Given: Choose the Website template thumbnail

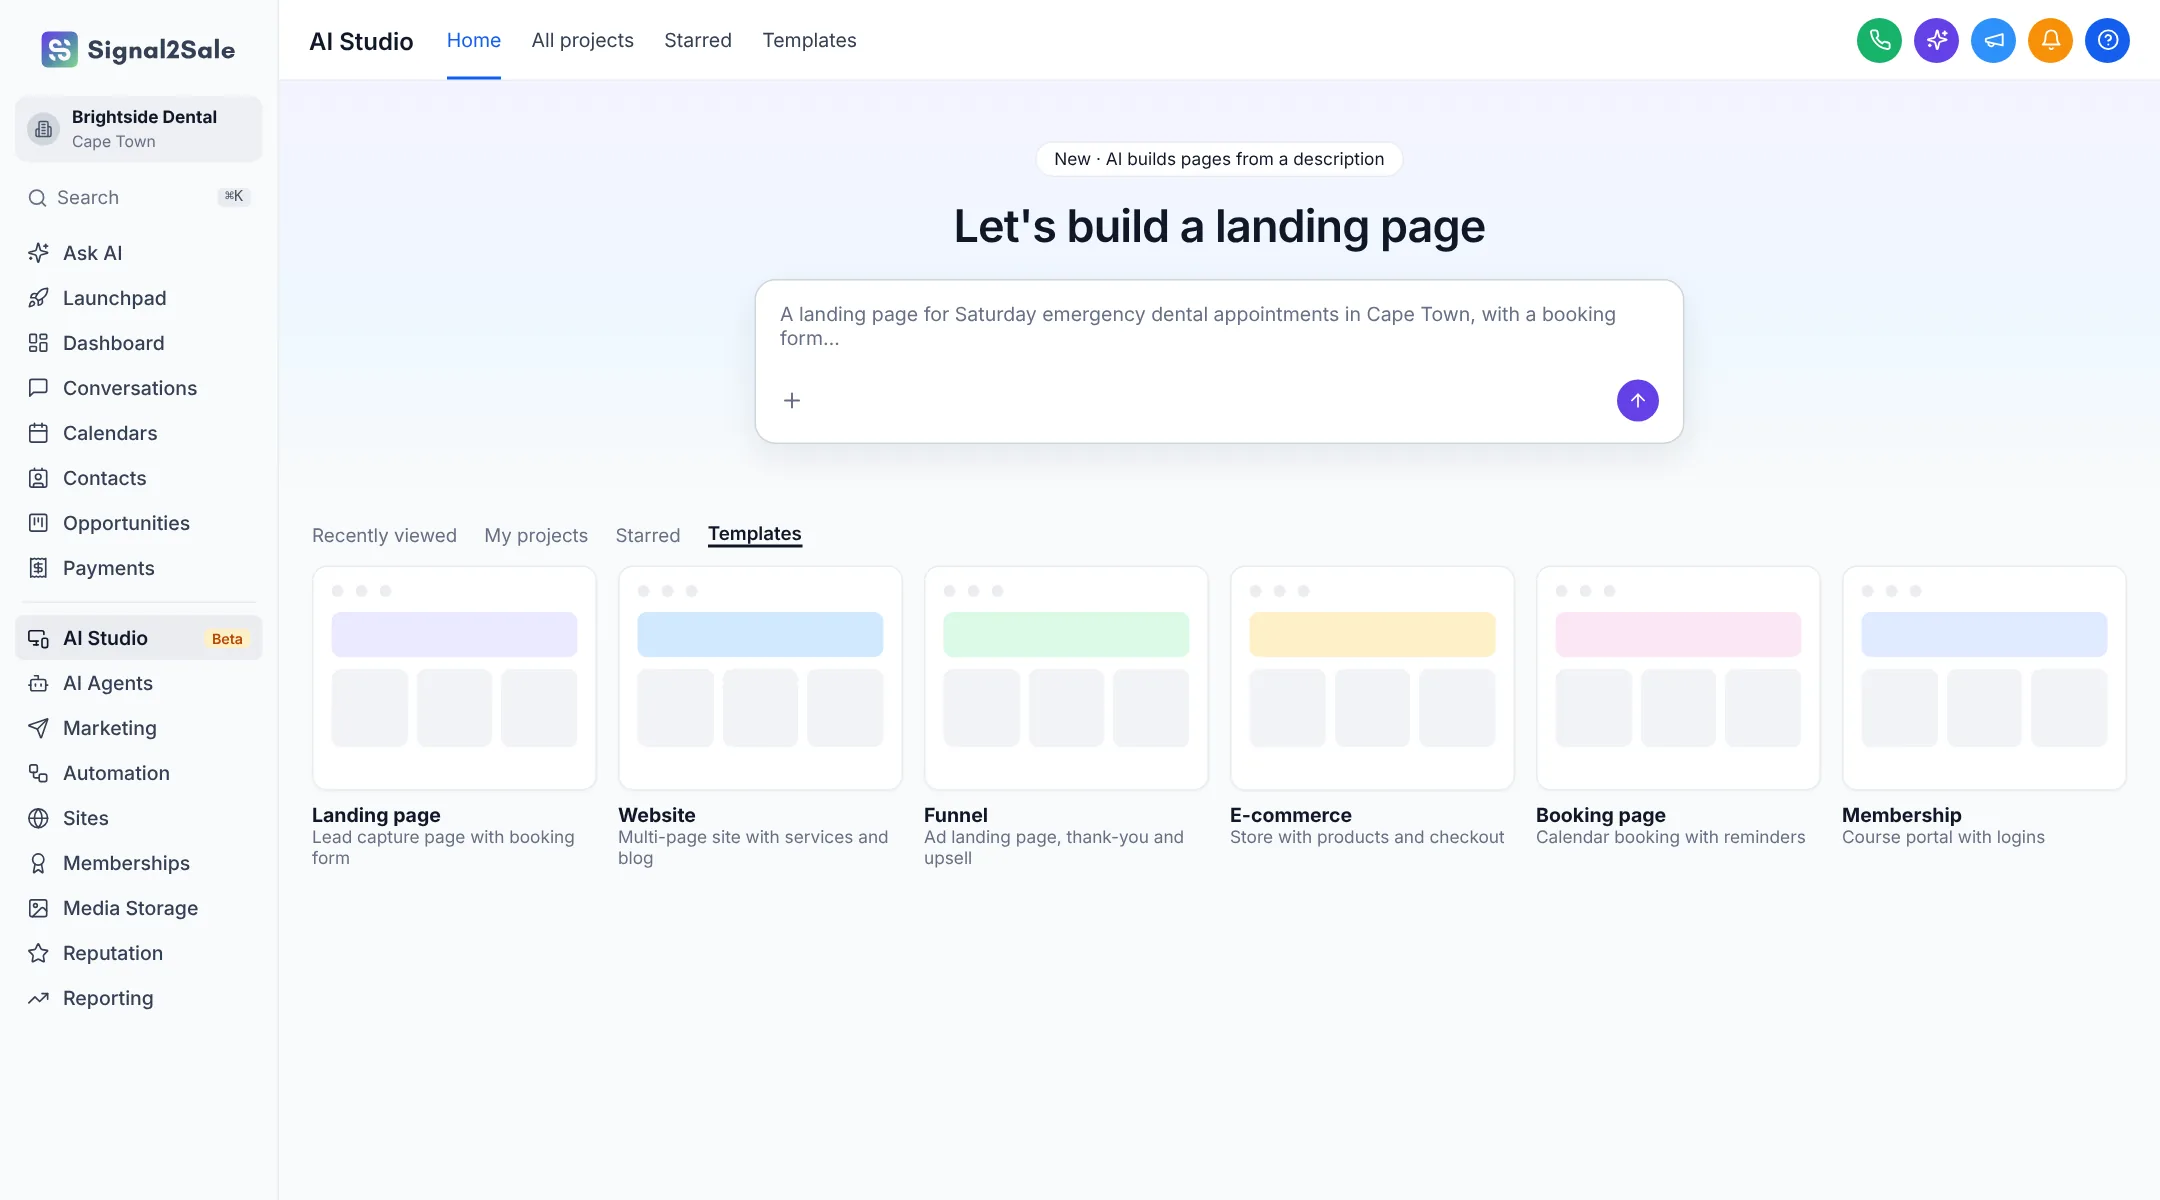Looking at the screenshot, I should 760,678.
